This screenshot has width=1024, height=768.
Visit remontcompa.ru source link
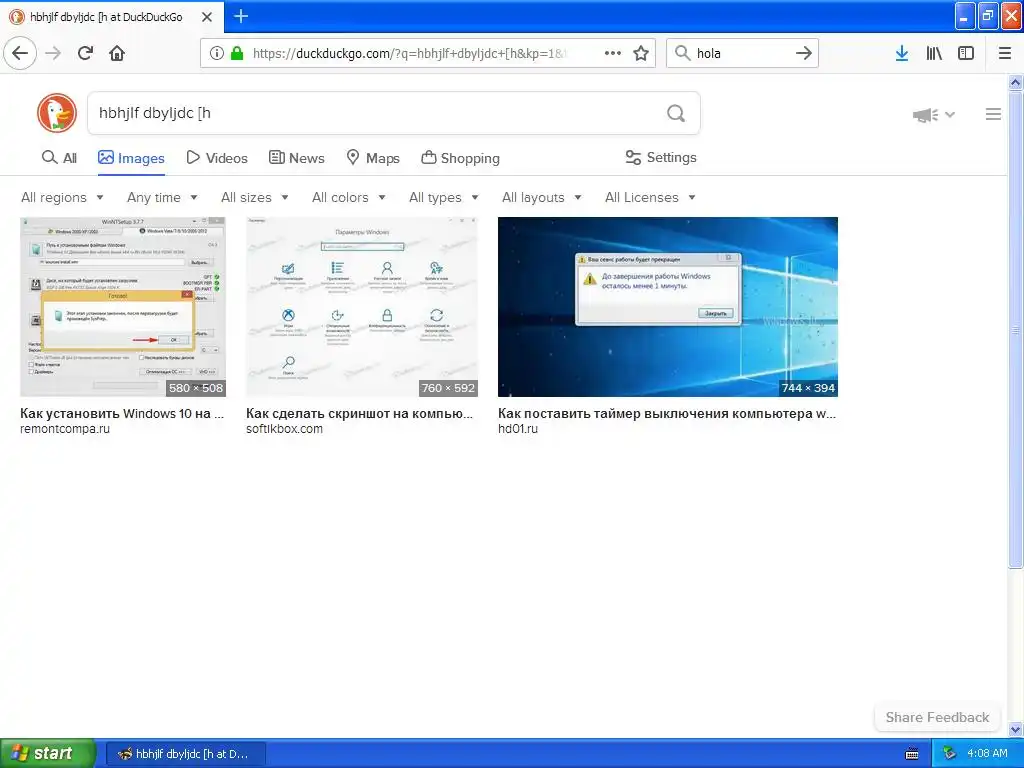[x=65, y=429]
